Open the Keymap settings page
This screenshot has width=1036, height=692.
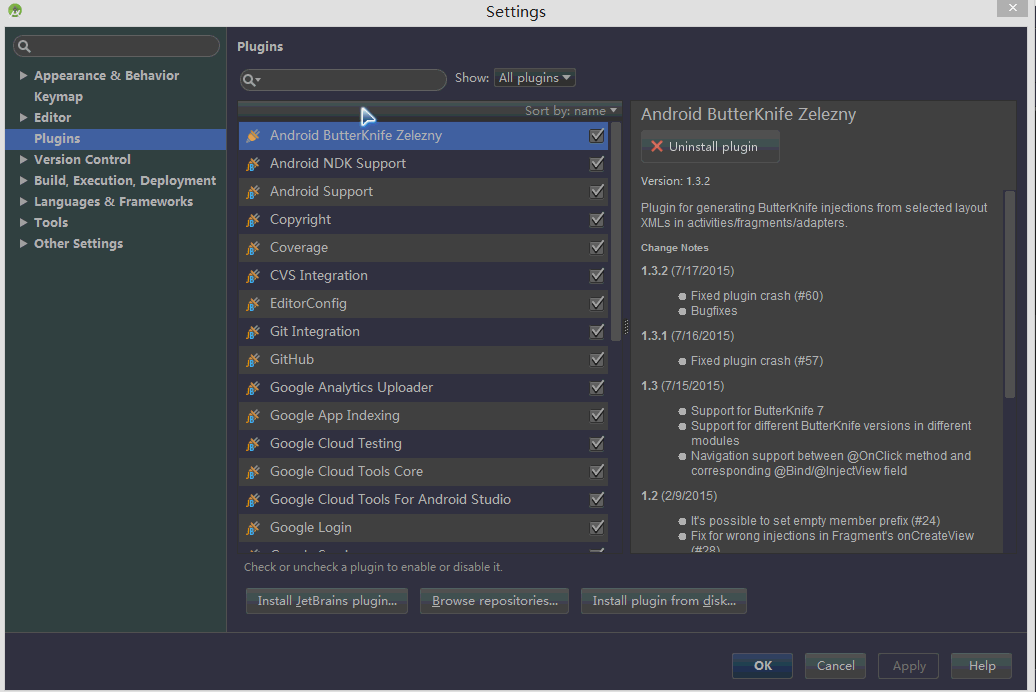click(58, 96)
